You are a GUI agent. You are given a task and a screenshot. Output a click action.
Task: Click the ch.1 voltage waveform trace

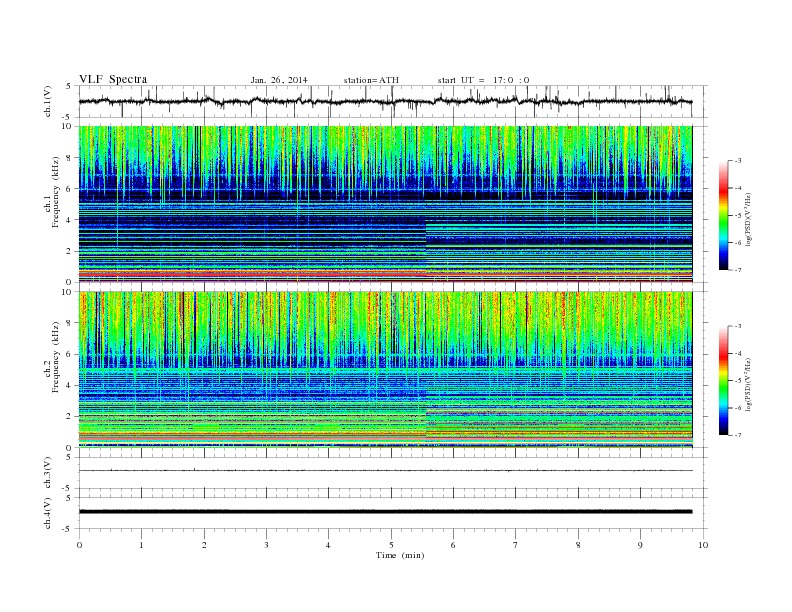pyautogui.click(x=385, y=101)
